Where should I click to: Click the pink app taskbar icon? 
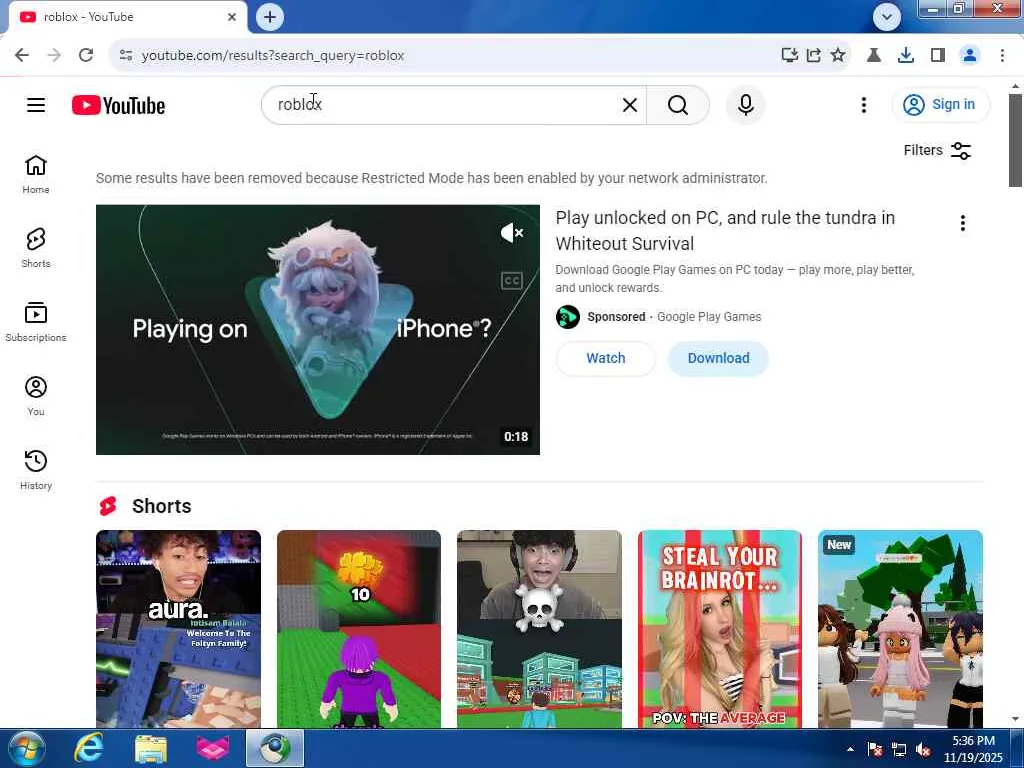coord(213,748)
